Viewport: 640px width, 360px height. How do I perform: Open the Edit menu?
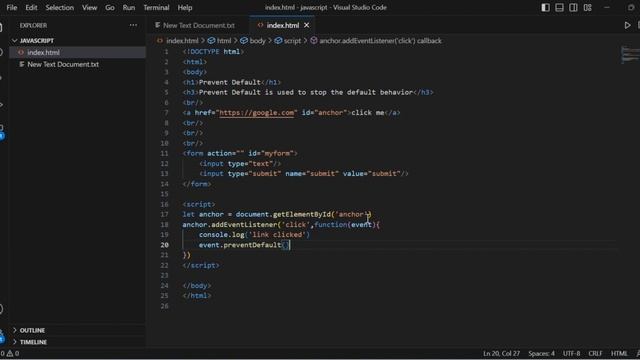pos(31,7)
